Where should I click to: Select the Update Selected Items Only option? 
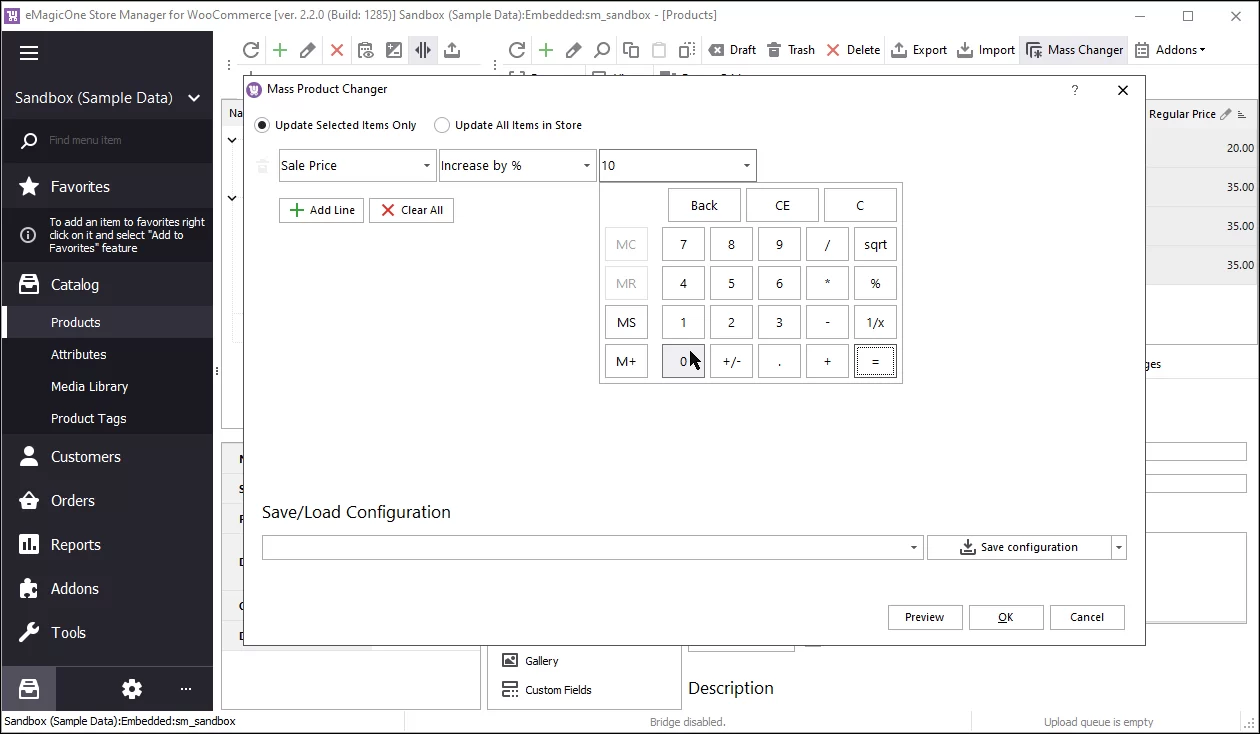click(x=261, y=125)
